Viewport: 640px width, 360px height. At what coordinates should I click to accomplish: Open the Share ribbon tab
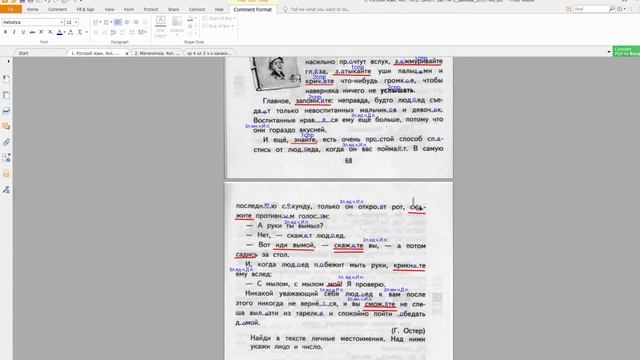pyautogui.click(x=173, y=9)
